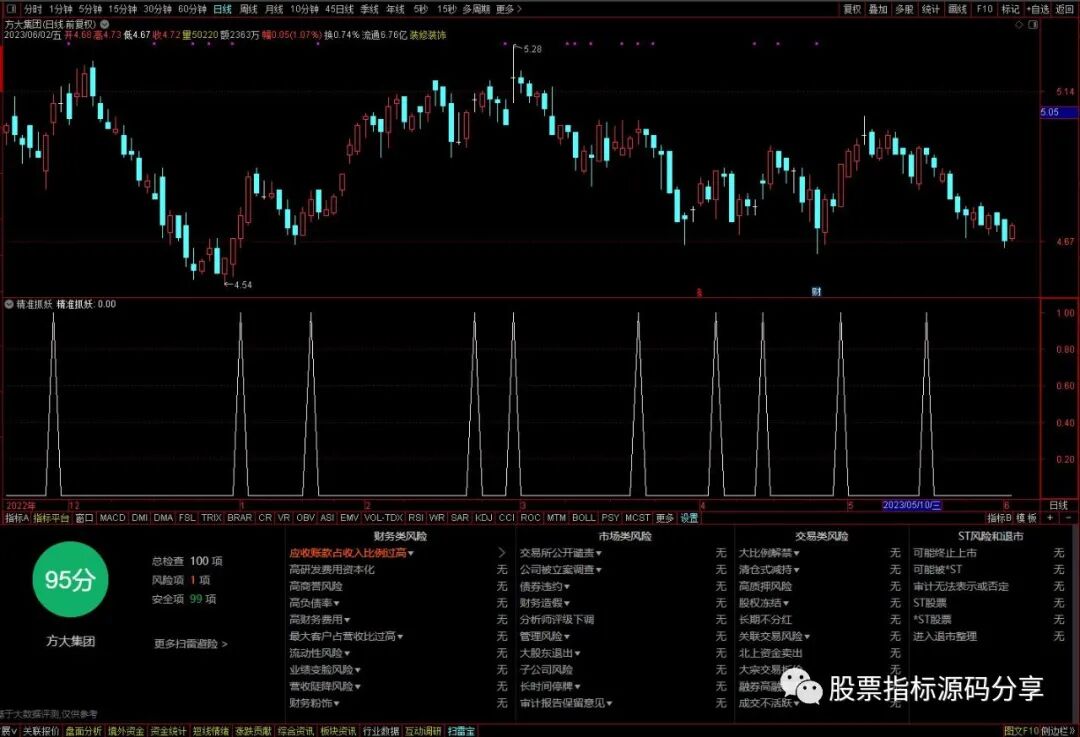Select BOLL indicator
The width and height of the screenshot is (1080, 737).
[x=583, y=517]
